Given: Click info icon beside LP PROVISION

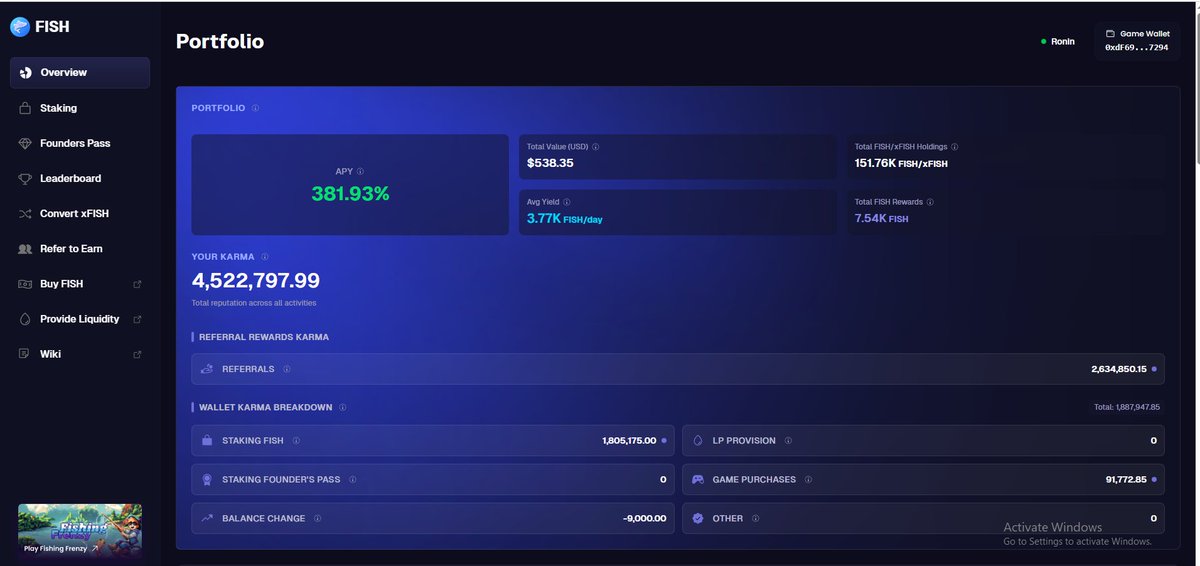Looking at the screenshot, I should pos(788,440).
